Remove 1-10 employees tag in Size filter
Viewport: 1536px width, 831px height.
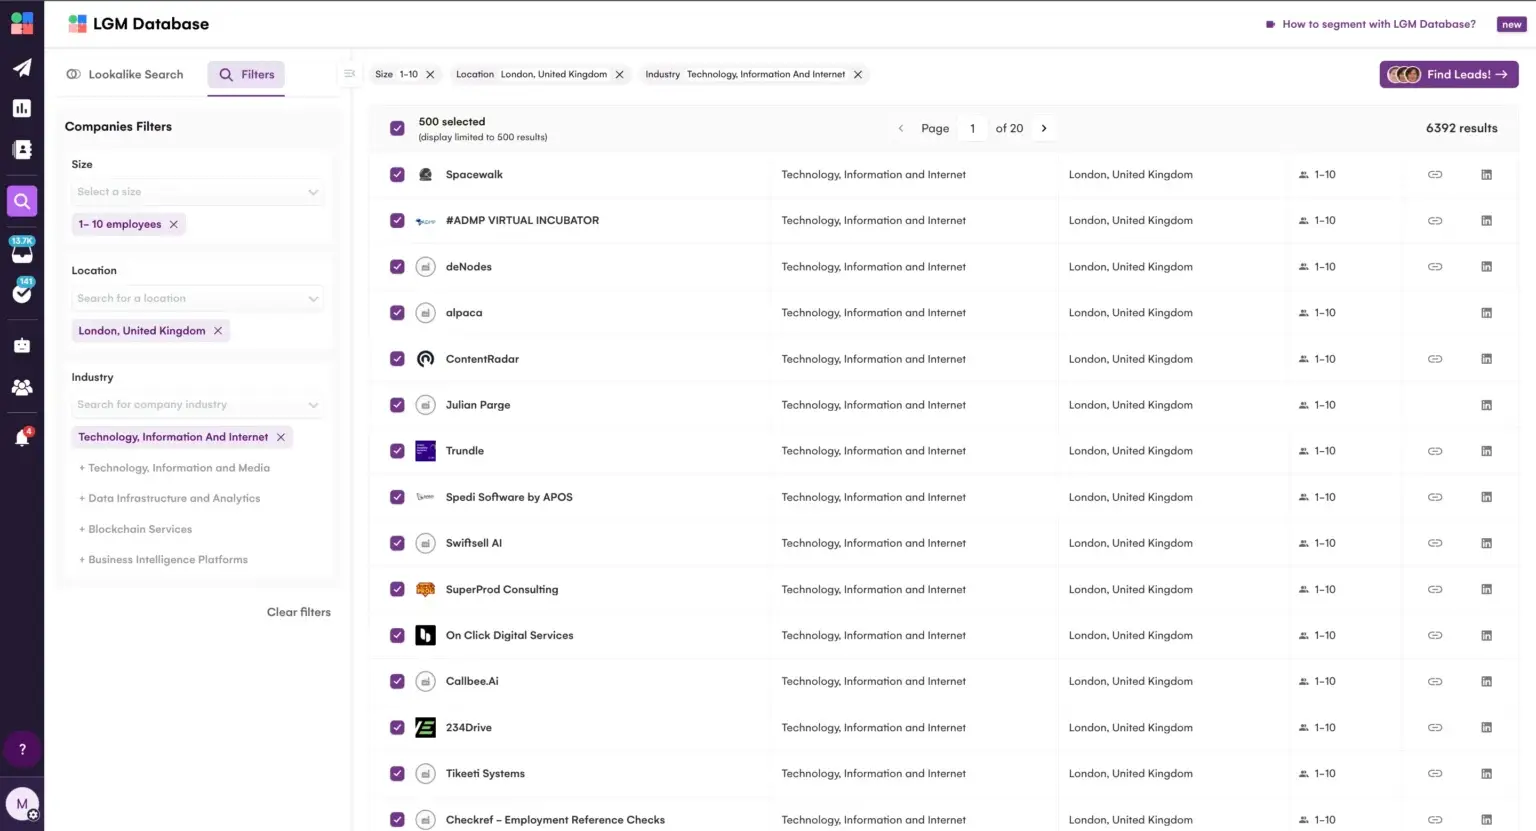(173, 225)
